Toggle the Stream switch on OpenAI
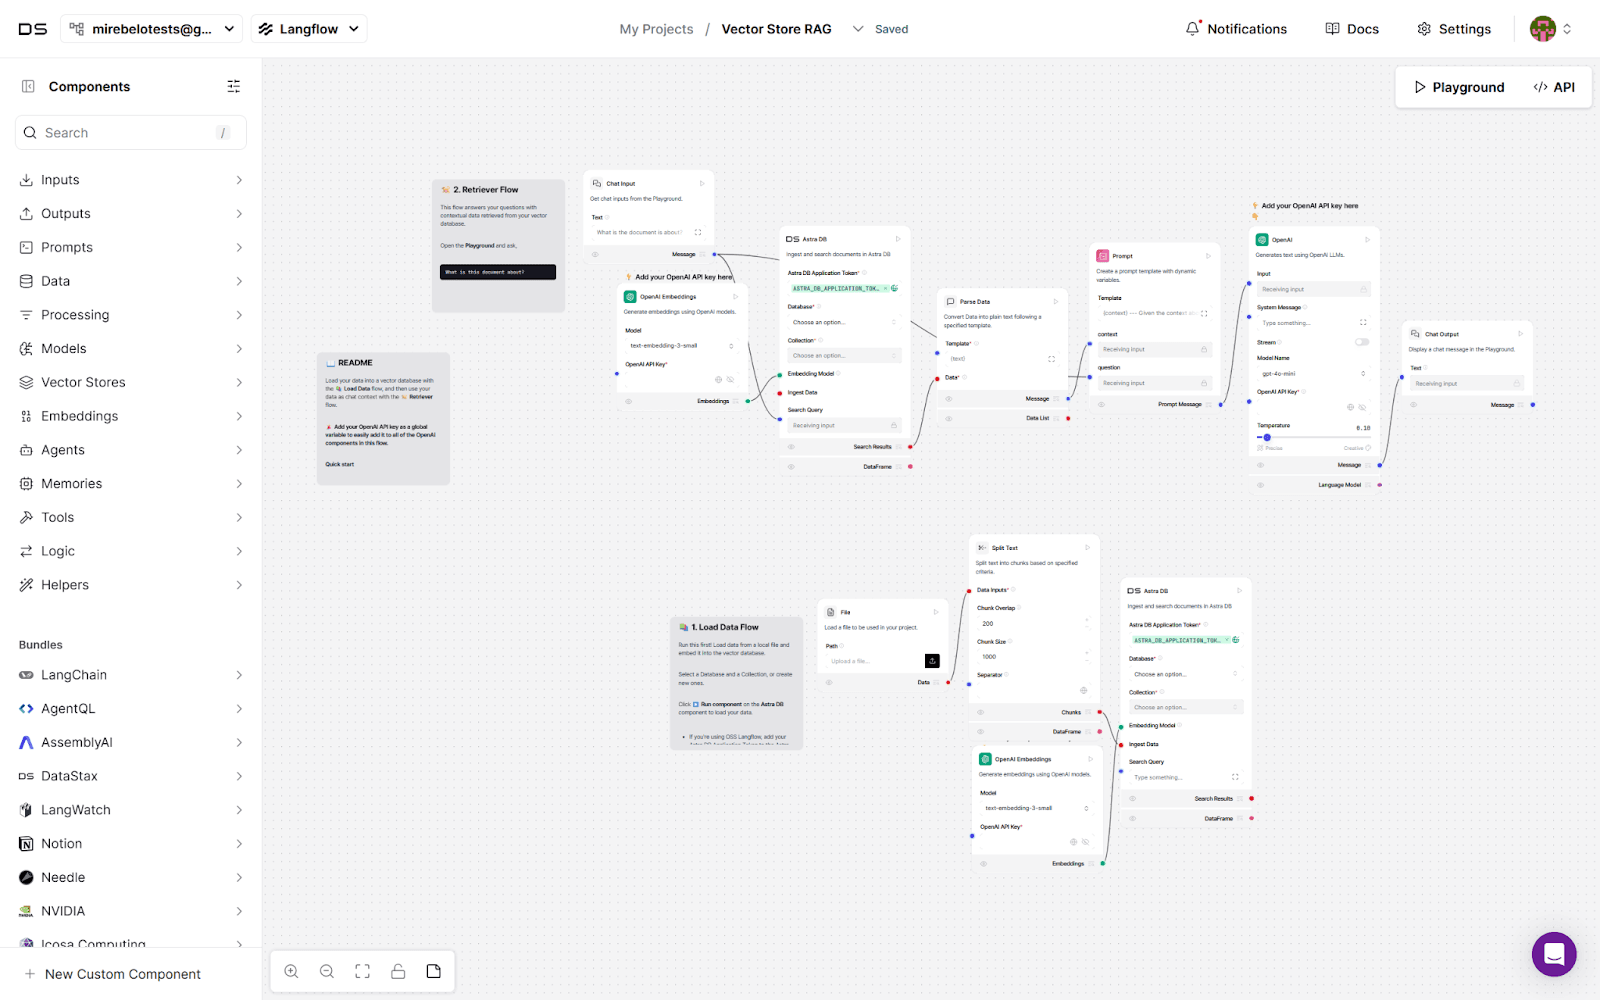The height and width of the screenshot is (1000, 1600). [1362, 342]
